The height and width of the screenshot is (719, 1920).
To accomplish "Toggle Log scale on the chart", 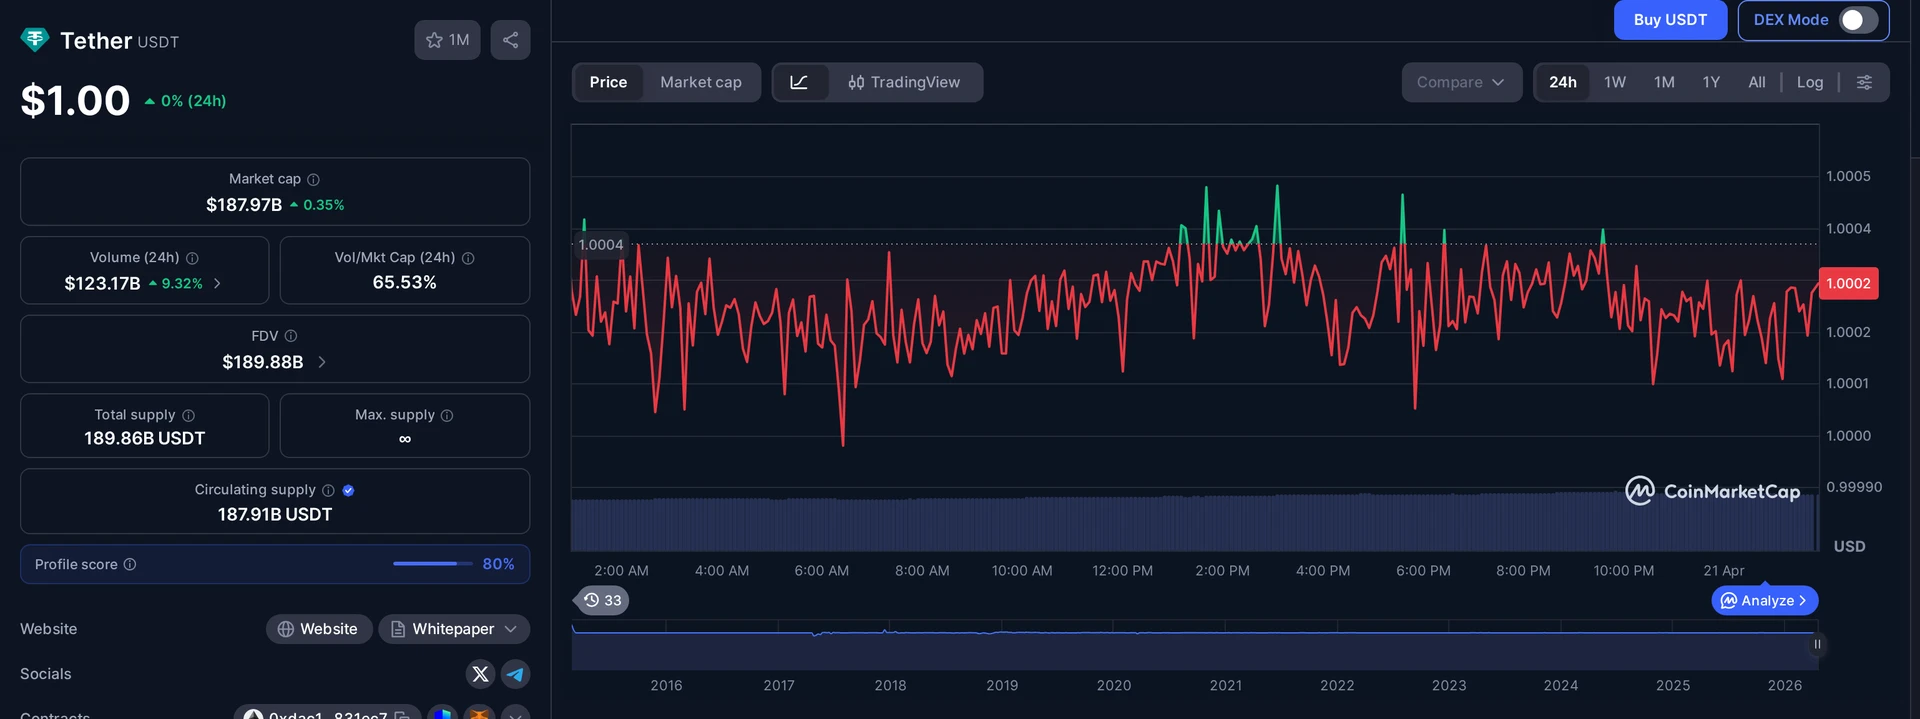I will pos(1810,82).
